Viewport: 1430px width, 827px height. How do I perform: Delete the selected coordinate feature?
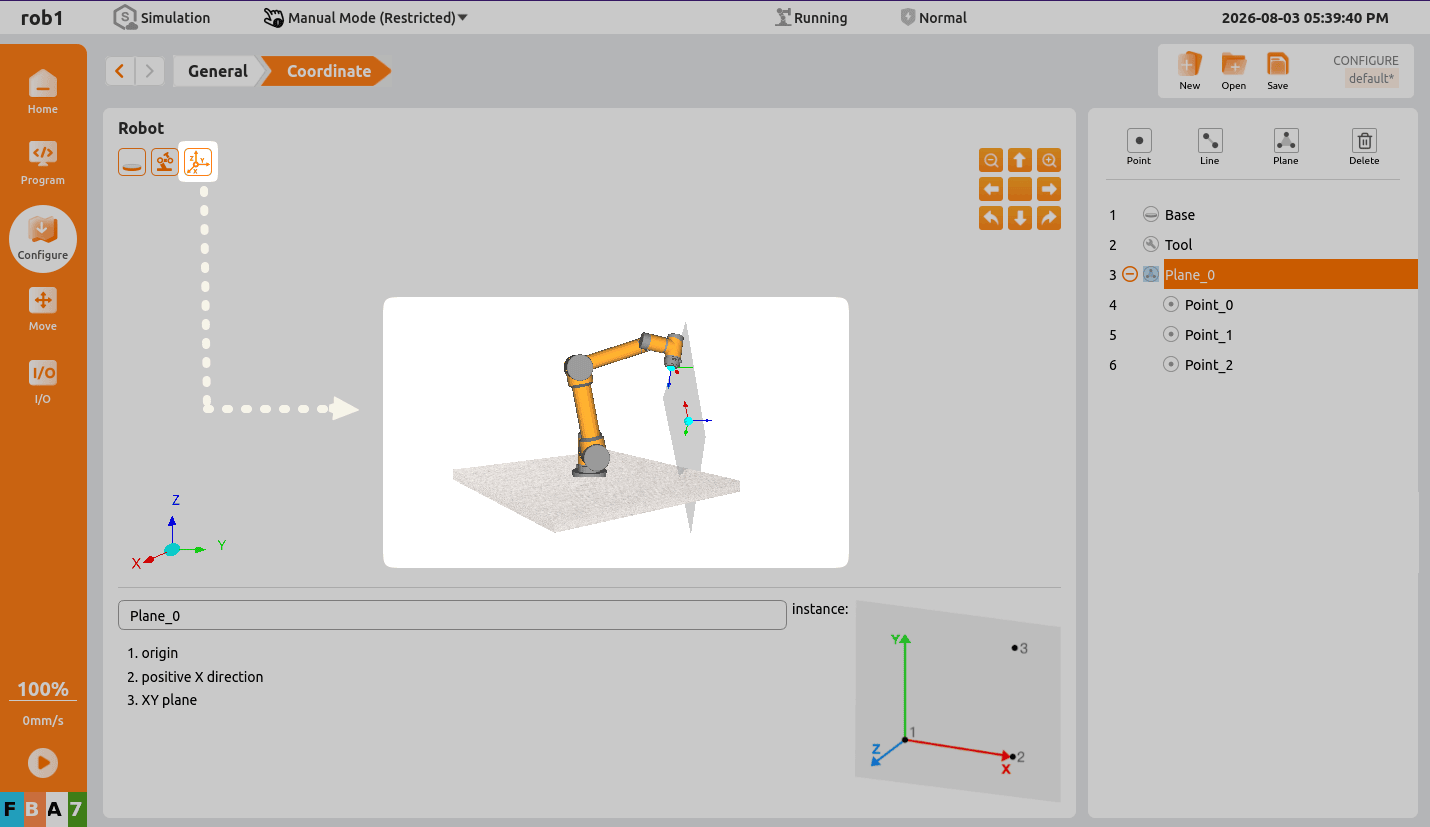coord(1364,147)
